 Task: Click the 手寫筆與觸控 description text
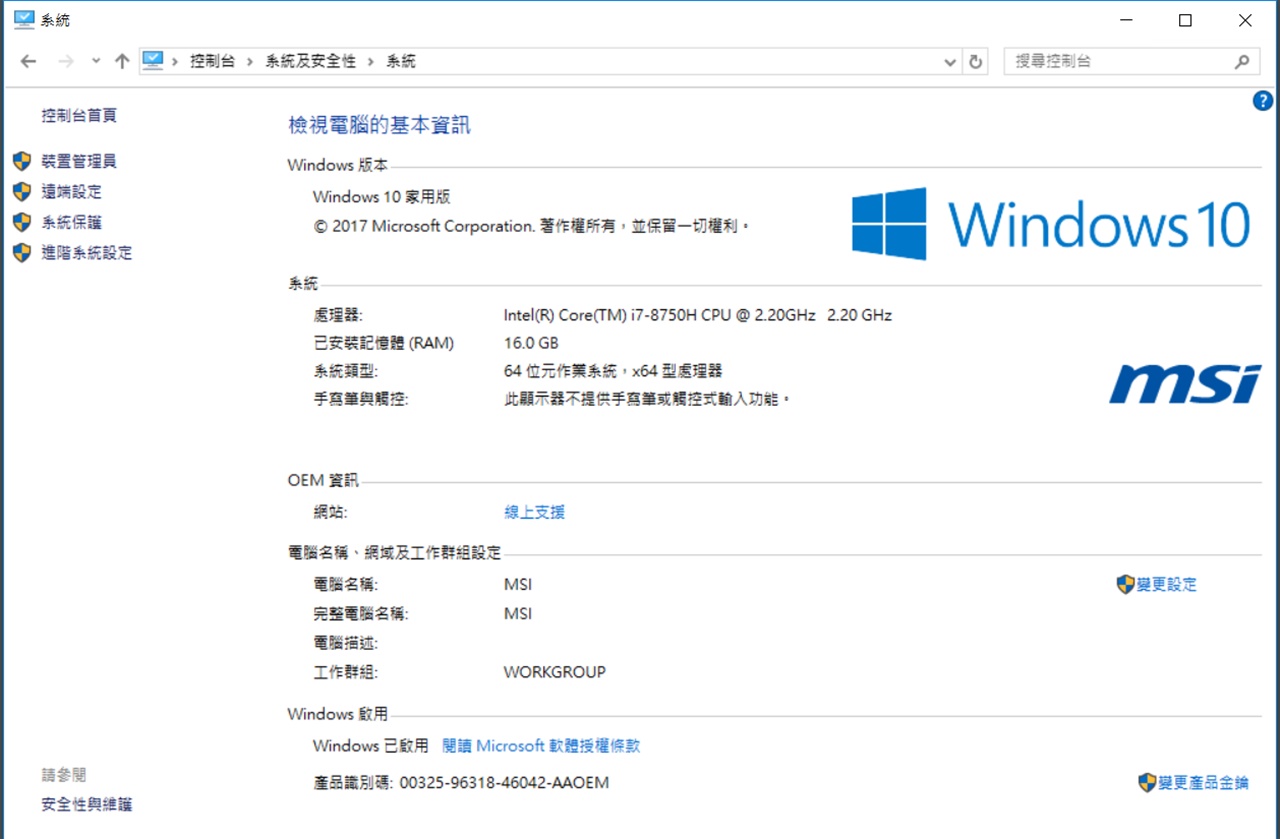pos(648,399)
